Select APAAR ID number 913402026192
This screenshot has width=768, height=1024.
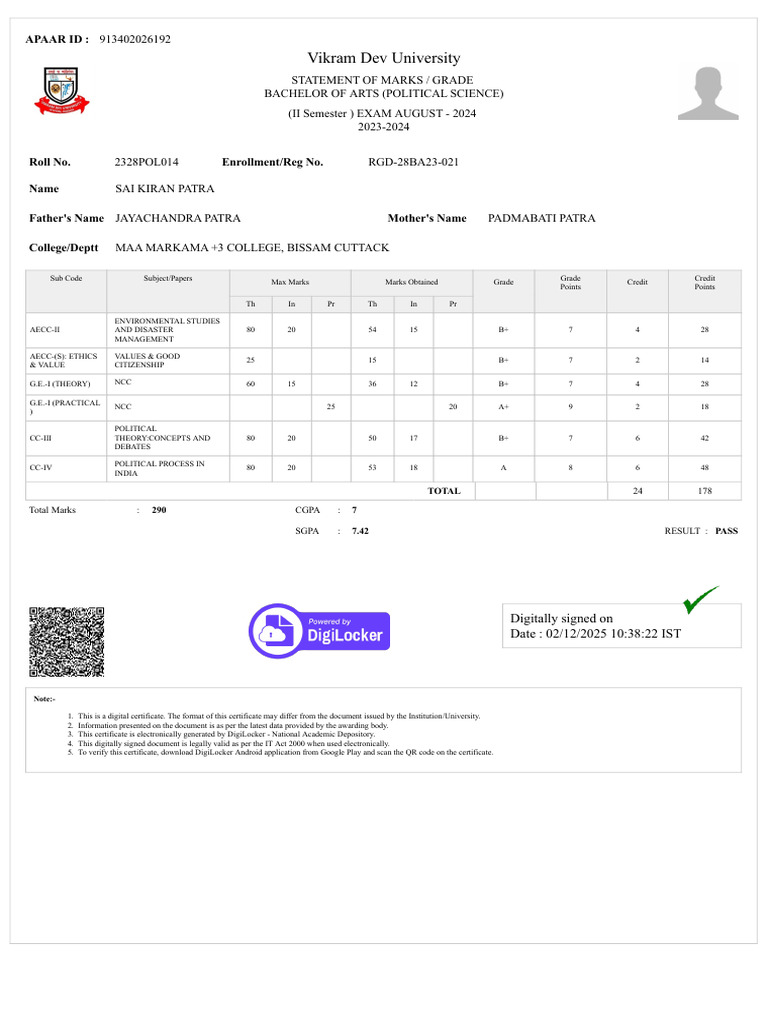tap(135, 39)
